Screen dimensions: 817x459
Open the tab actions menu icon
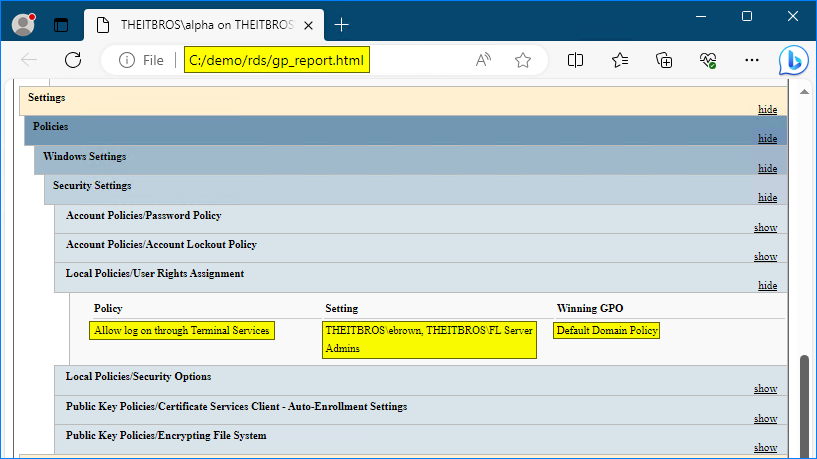61,25
